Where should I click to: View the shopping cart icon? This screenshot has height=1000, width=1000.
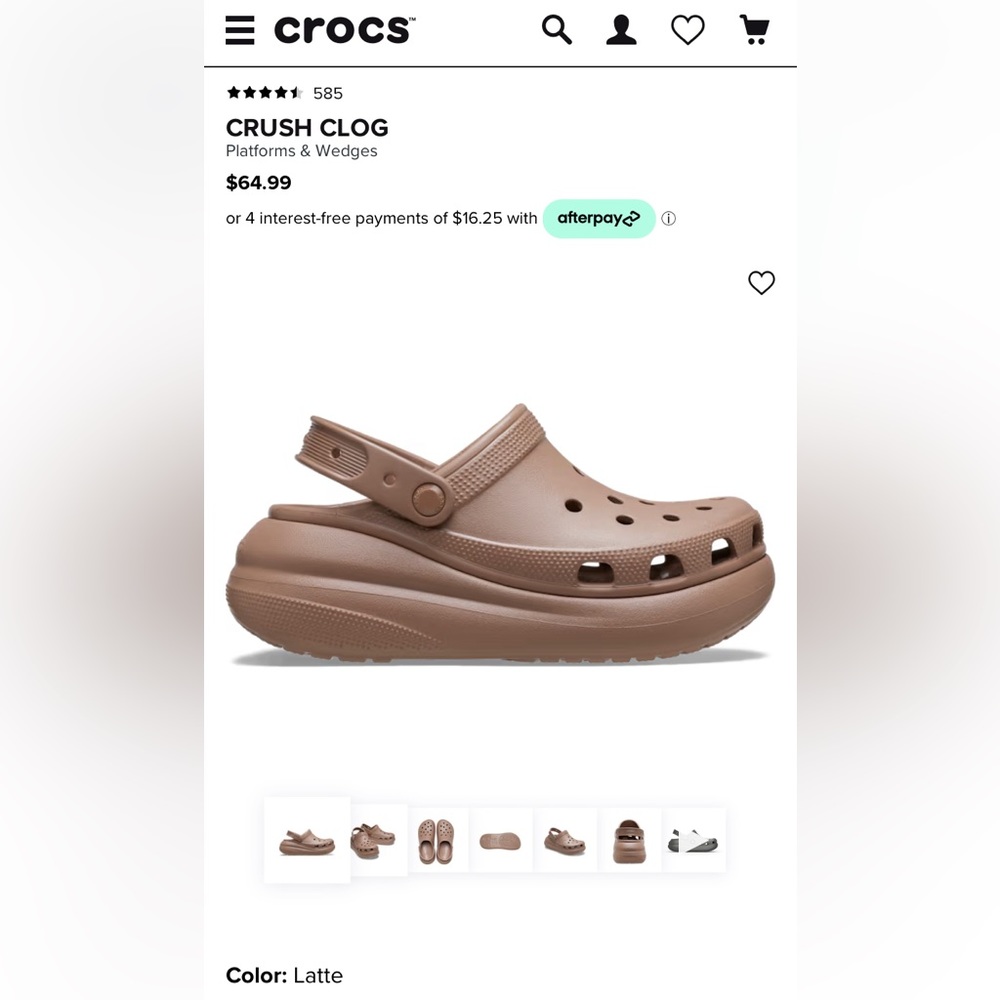coord(754,30)
